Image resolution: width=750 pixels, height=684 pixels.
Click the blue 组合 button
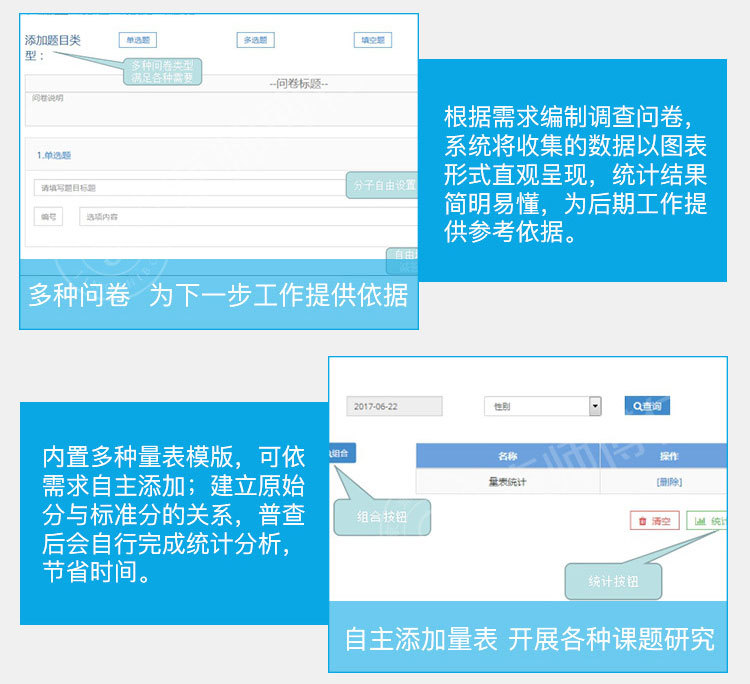click(x=342, y=453)
